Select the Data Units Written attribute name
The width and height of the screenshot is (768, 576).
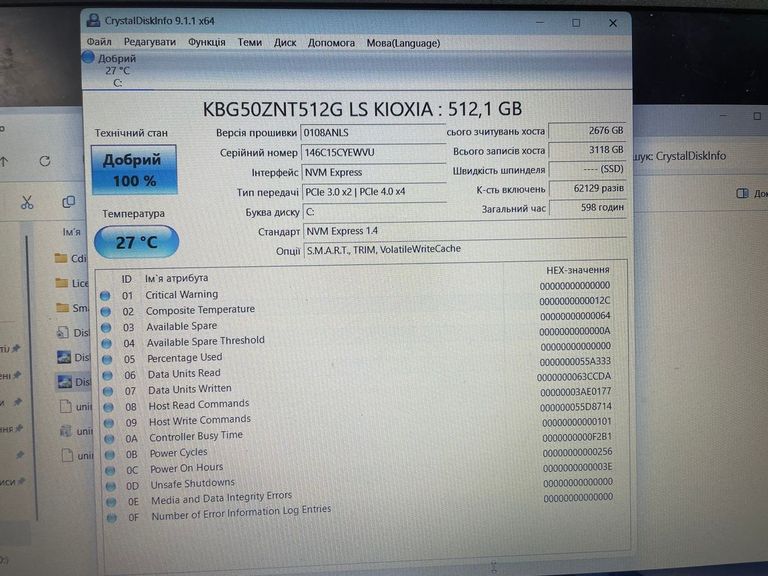[x=190, y=389]
